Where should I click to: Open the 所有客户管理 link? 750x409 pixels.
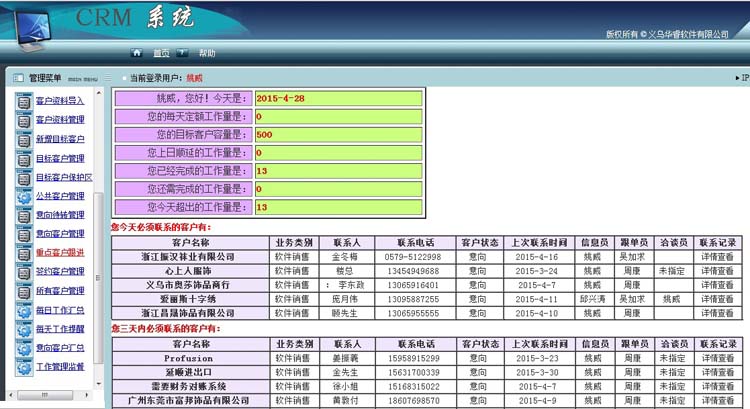pyautogui.click(x=60, y=290)
